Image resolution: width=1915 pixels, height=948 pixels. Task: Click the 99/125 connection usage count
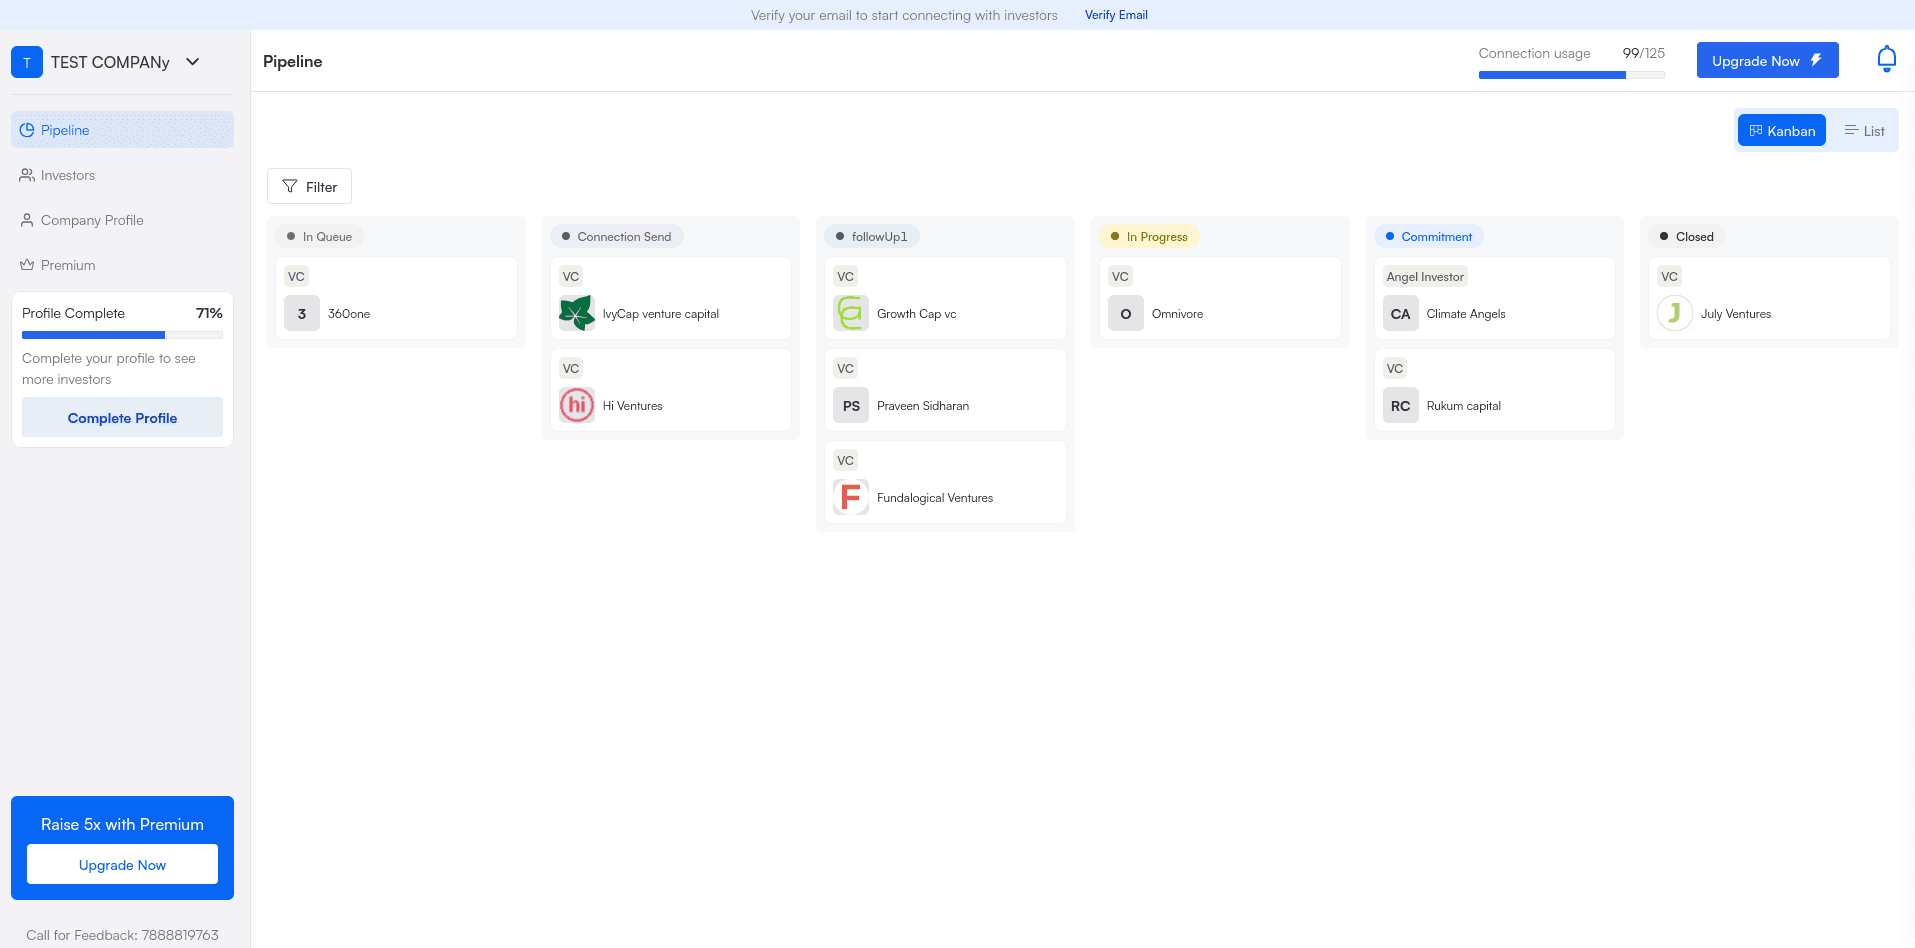[1644, 53]
